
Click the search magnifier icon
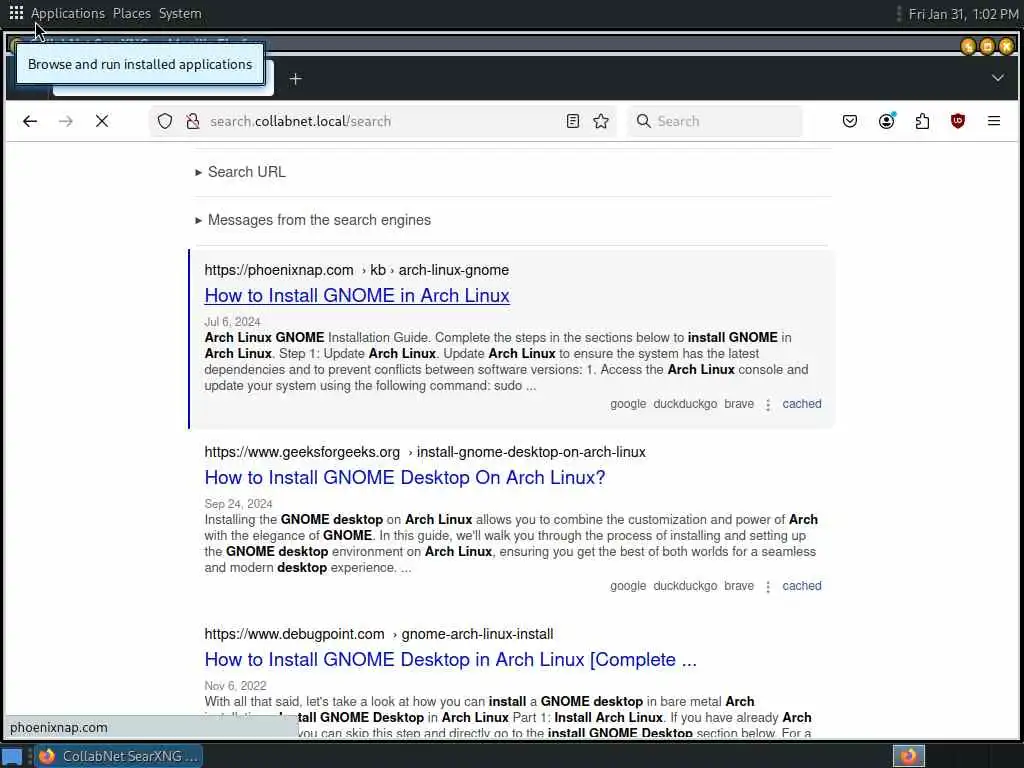pos(643,121)
